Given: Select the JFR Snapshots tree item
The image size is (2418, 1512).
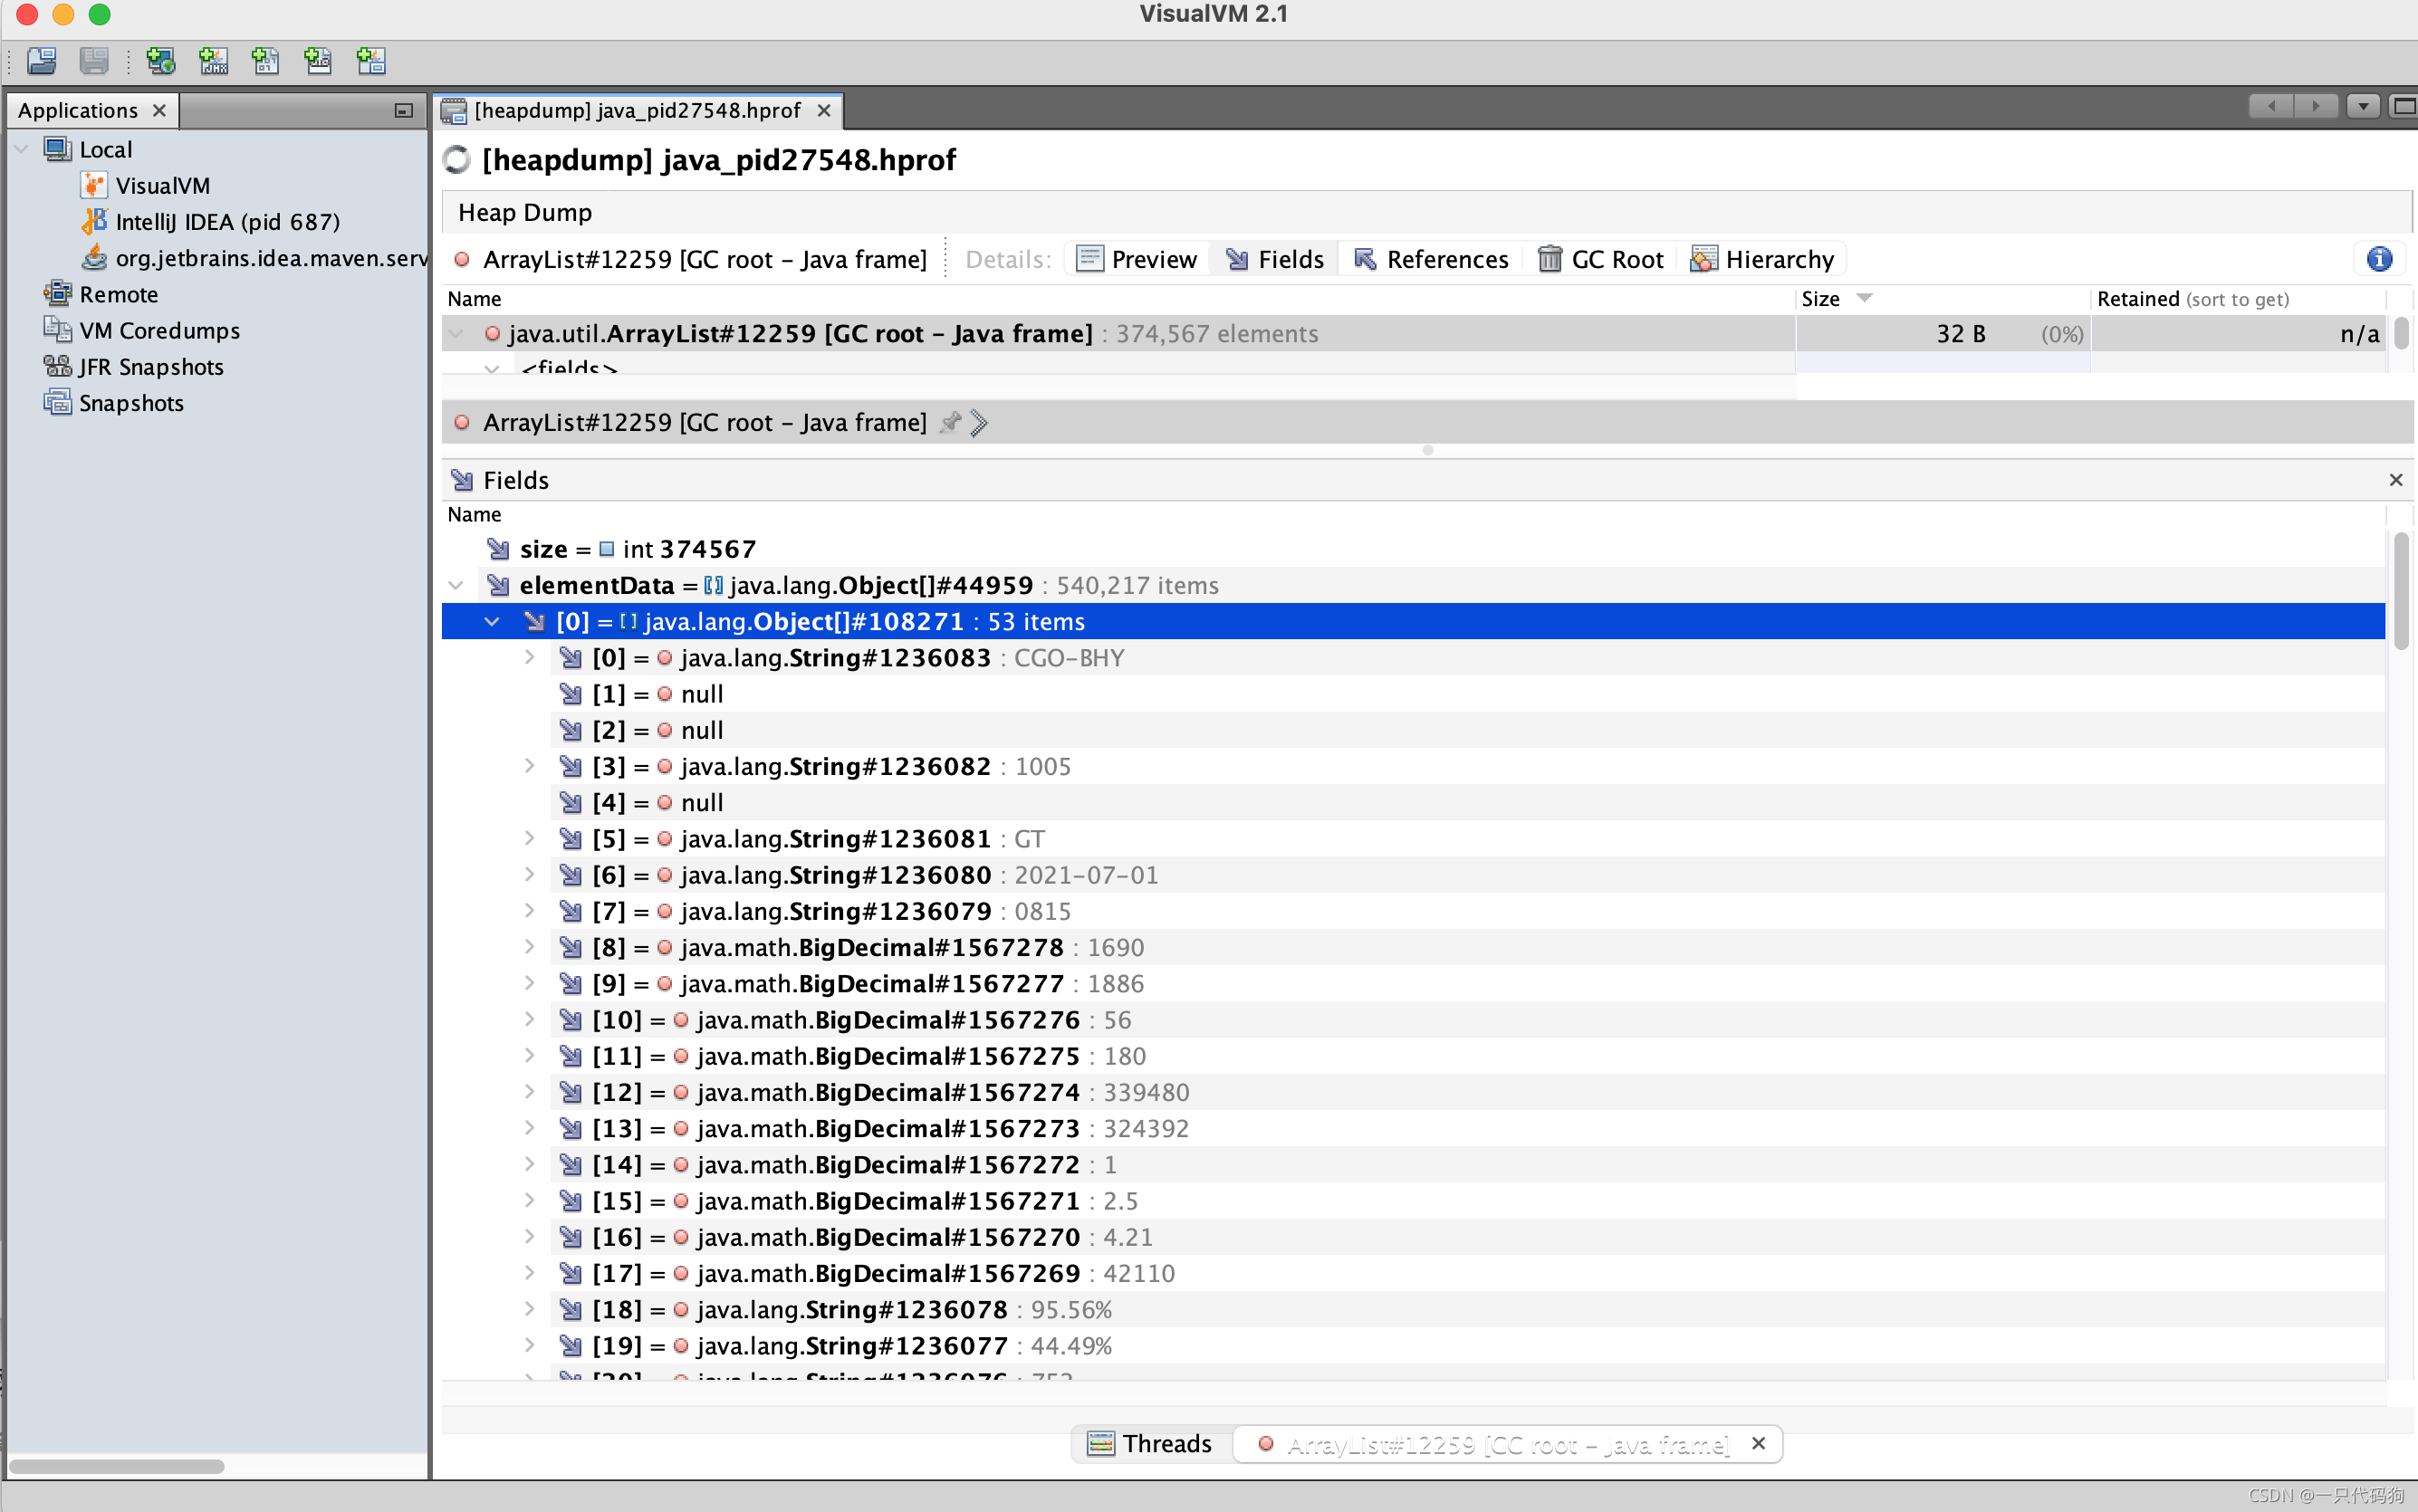Looking at the screenshot, I should tap(151, 367).
